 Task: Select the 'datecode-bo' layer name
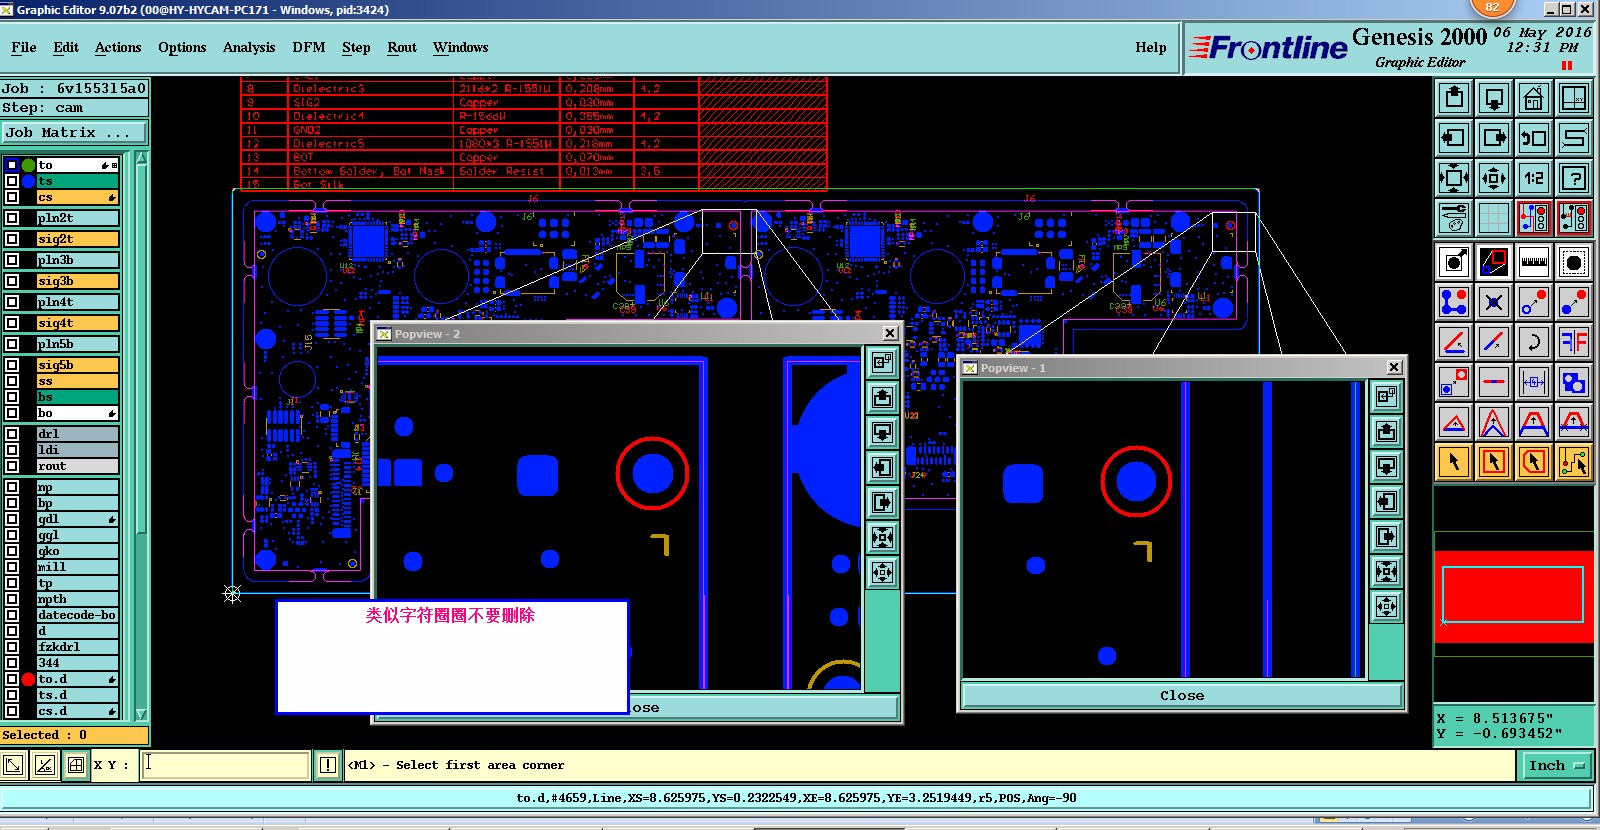[x=77, y=615]
